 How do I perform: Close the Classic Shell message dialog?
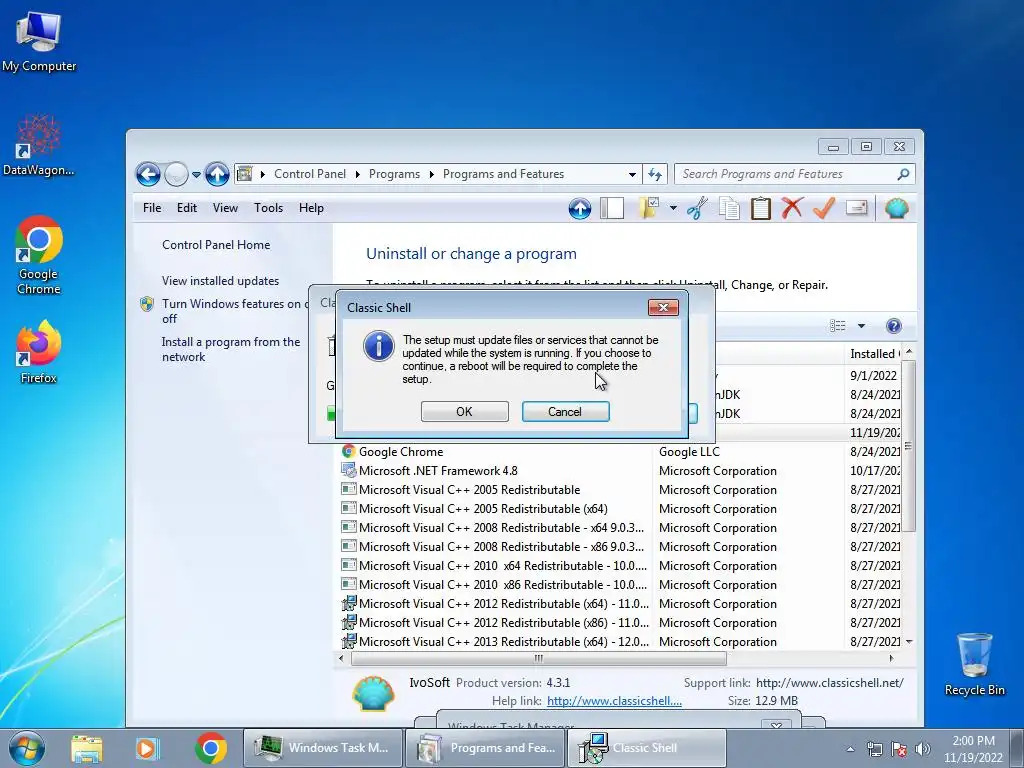coord(663,307)
